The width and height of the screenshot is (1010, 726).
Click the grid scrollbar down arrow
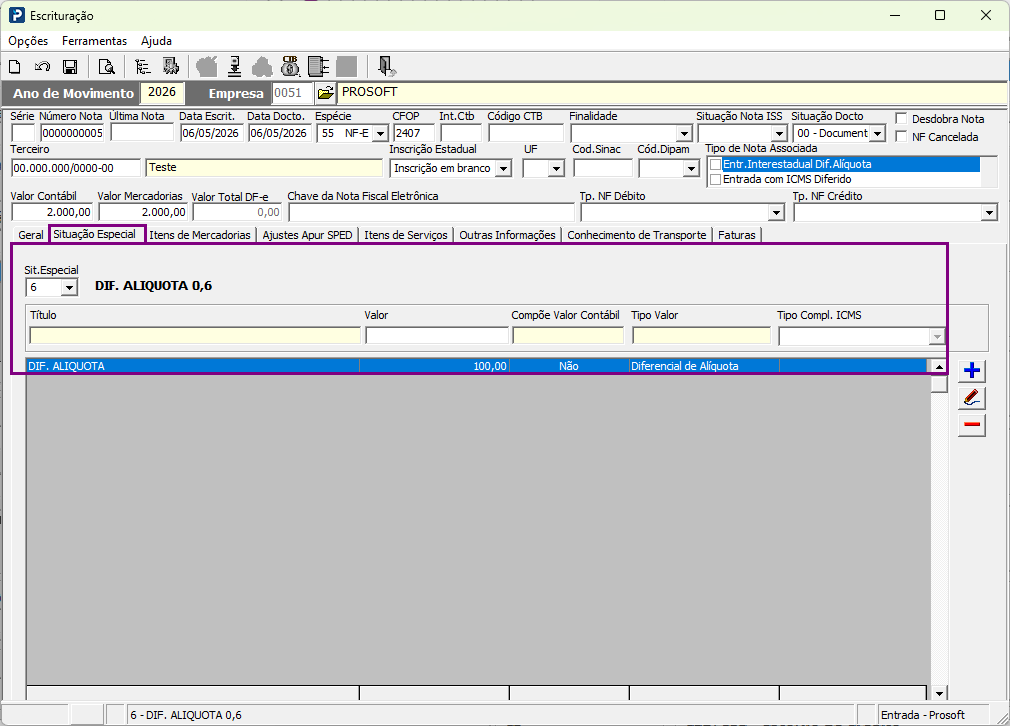click(939, 693)
